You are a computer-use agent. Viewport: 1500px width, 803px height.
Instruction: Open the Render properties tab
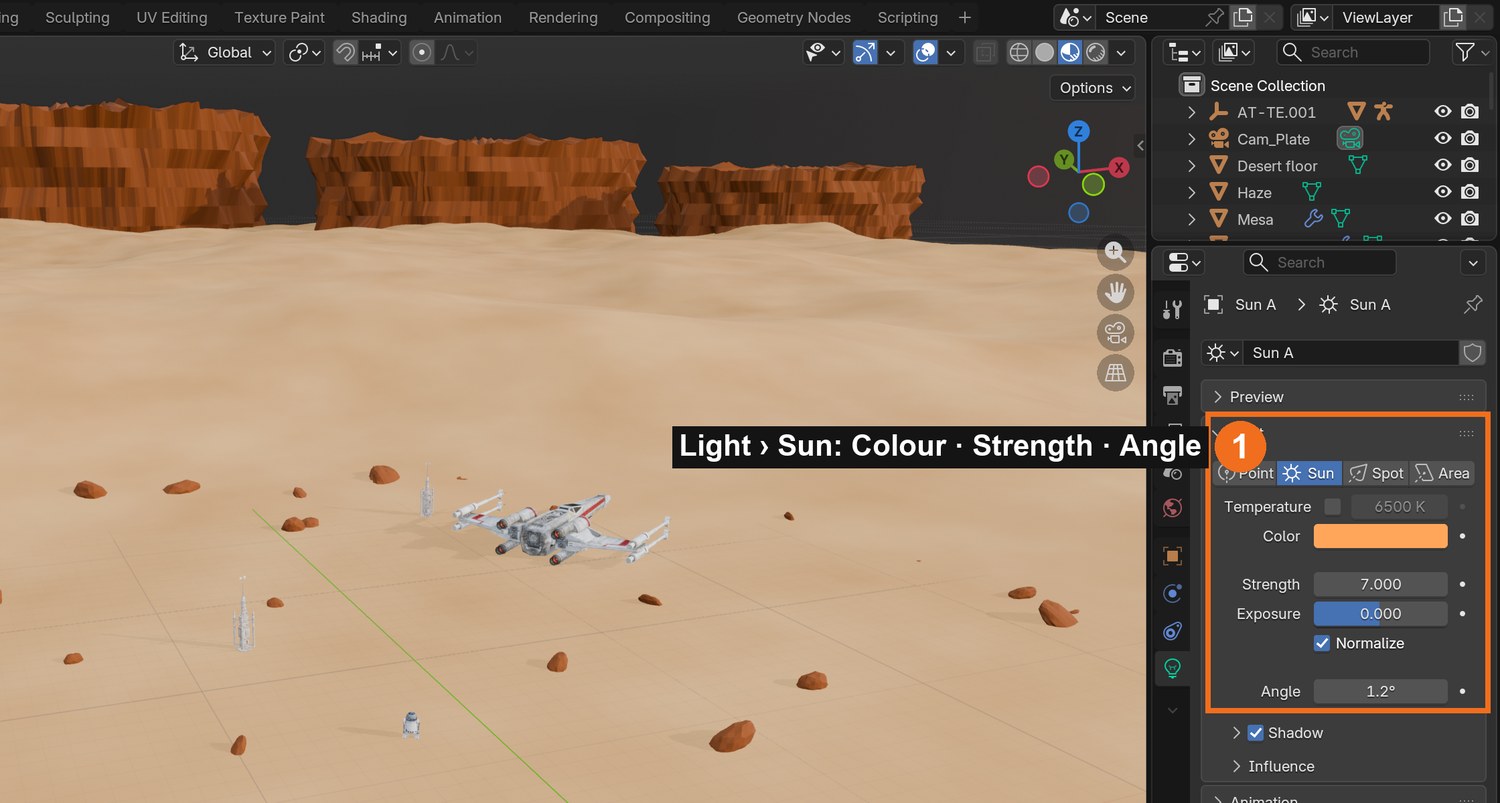point(1172,358)
